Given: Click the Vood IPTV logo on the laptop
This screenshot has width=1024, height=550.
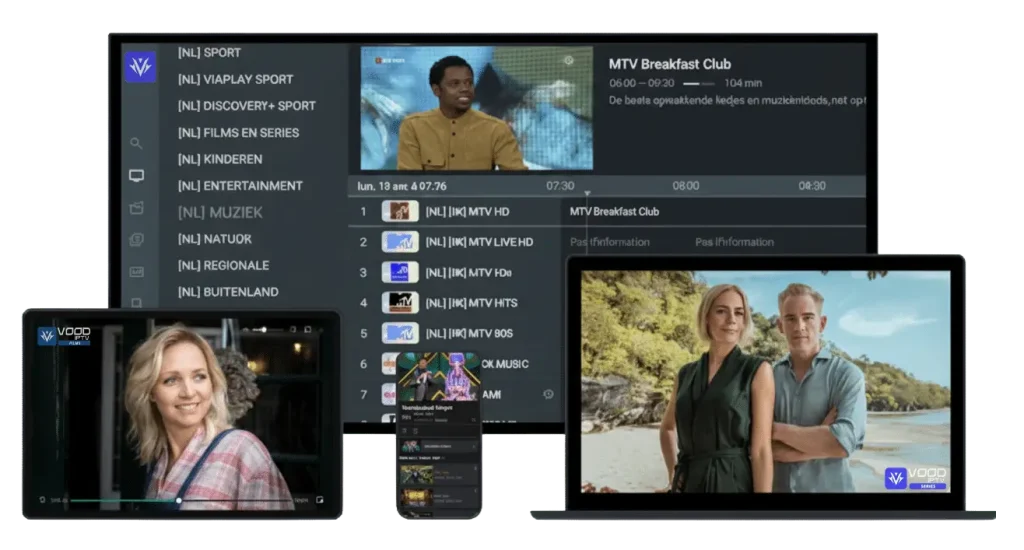Looking at the screenshot, I should point(915,478).
